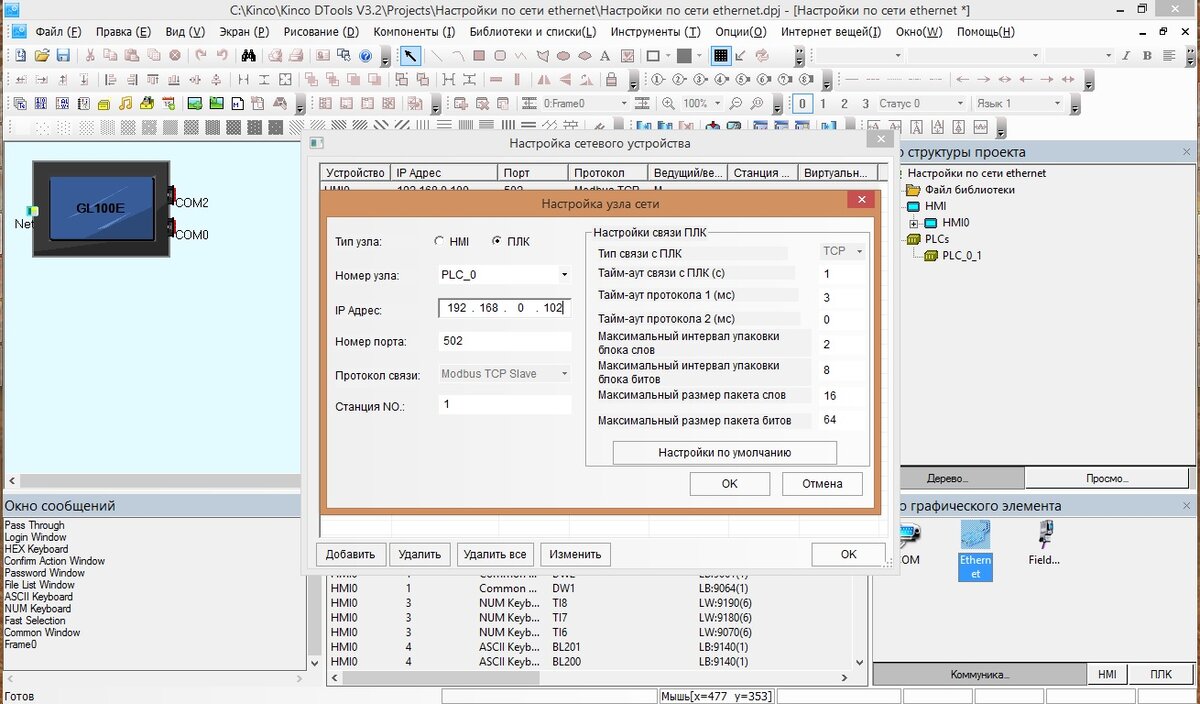Open the Интернет вещей menu
The image size is (1200, 704).
(x=831, y=31)
